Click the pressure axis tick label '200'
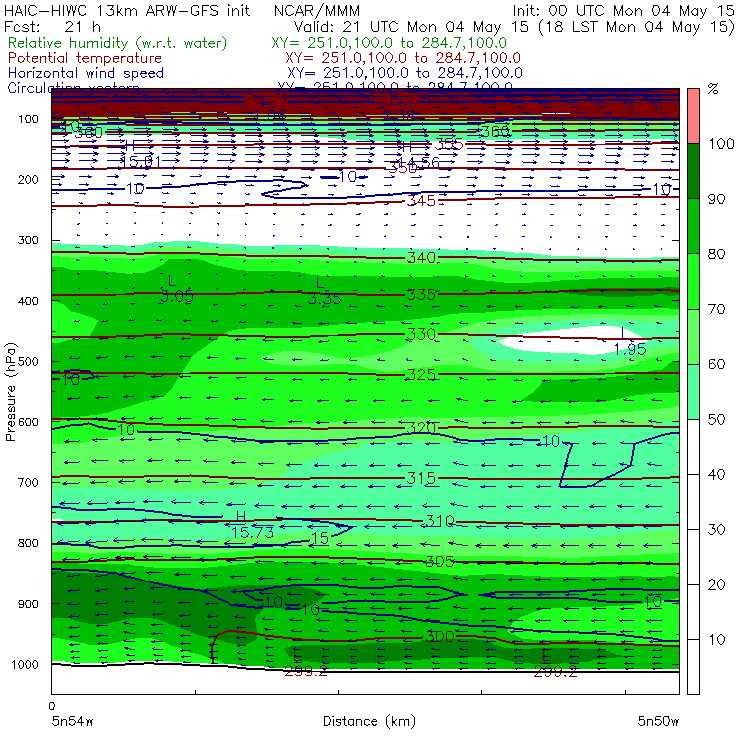Screen dimensions: 740x740 pos(28,179)
